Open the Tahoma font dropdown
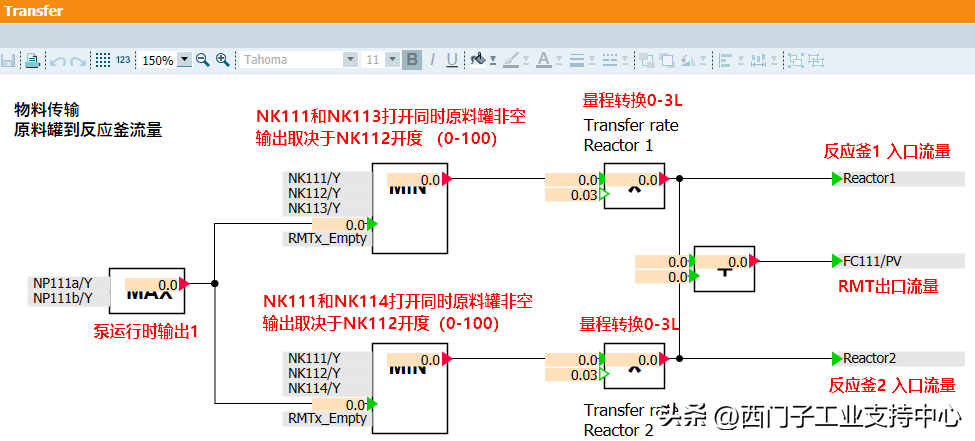 (350, 60)
